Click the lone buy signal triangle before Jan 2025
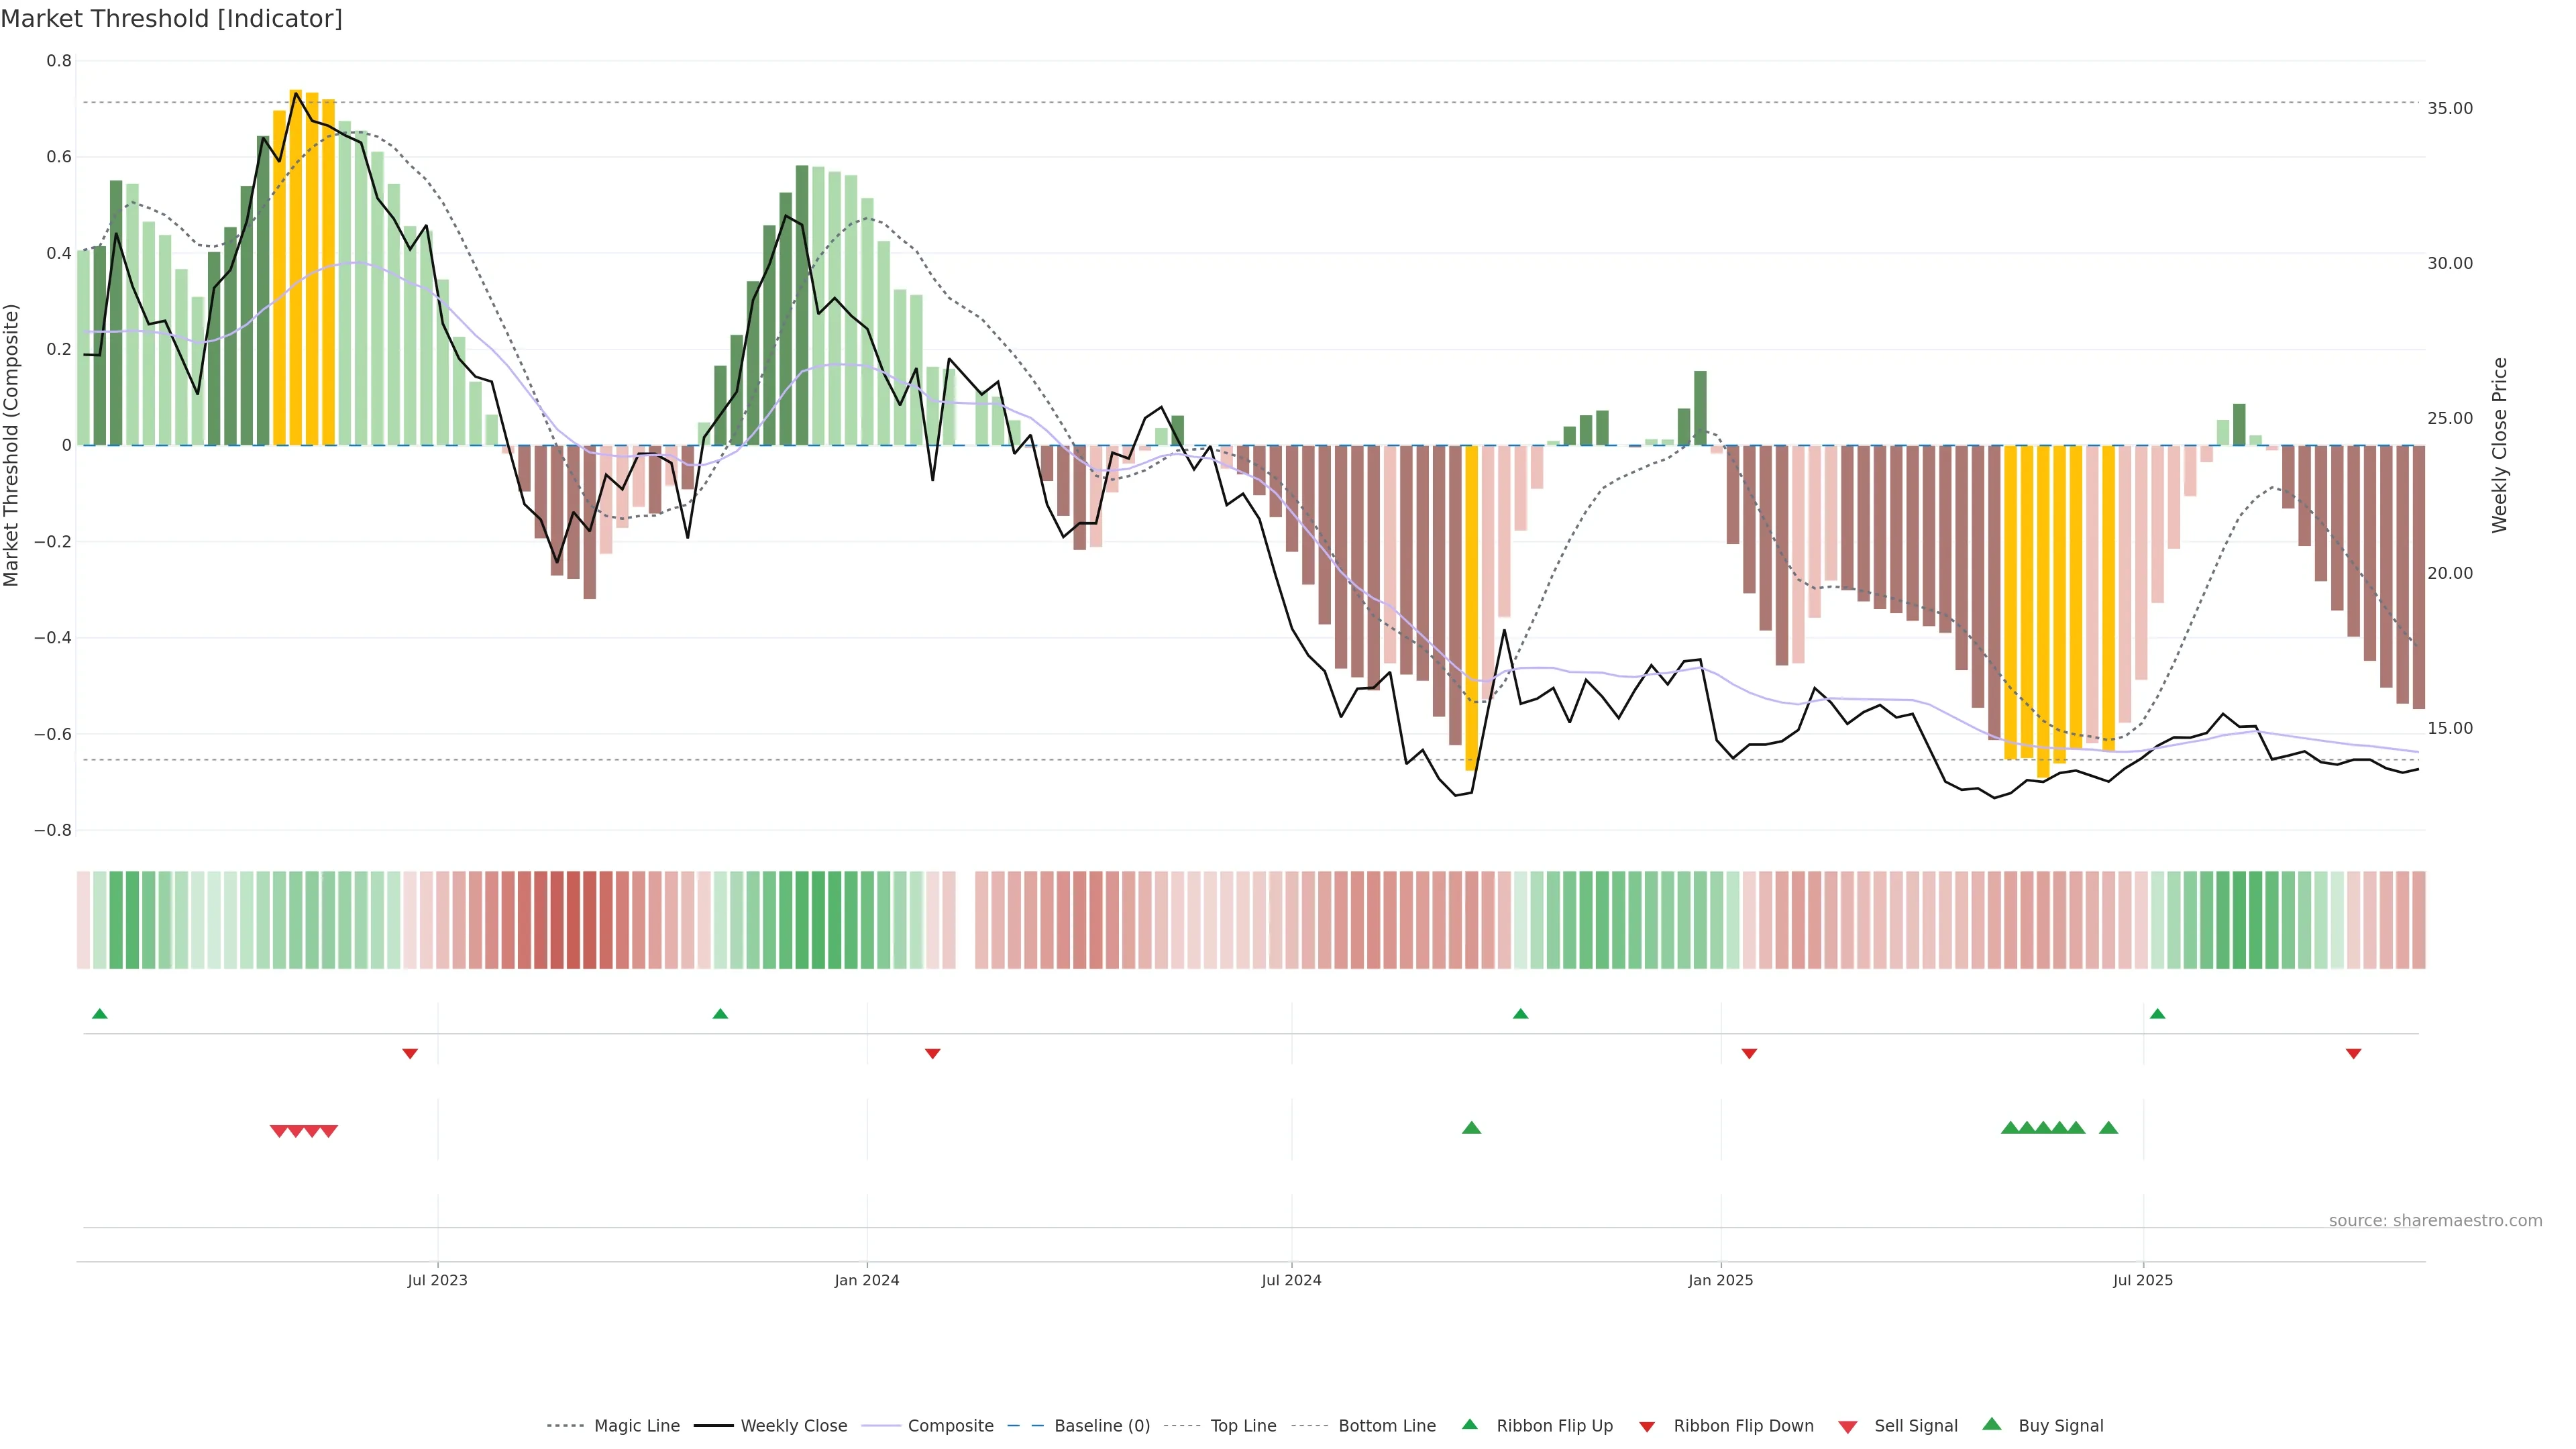 click(x=1471, y=1128)
